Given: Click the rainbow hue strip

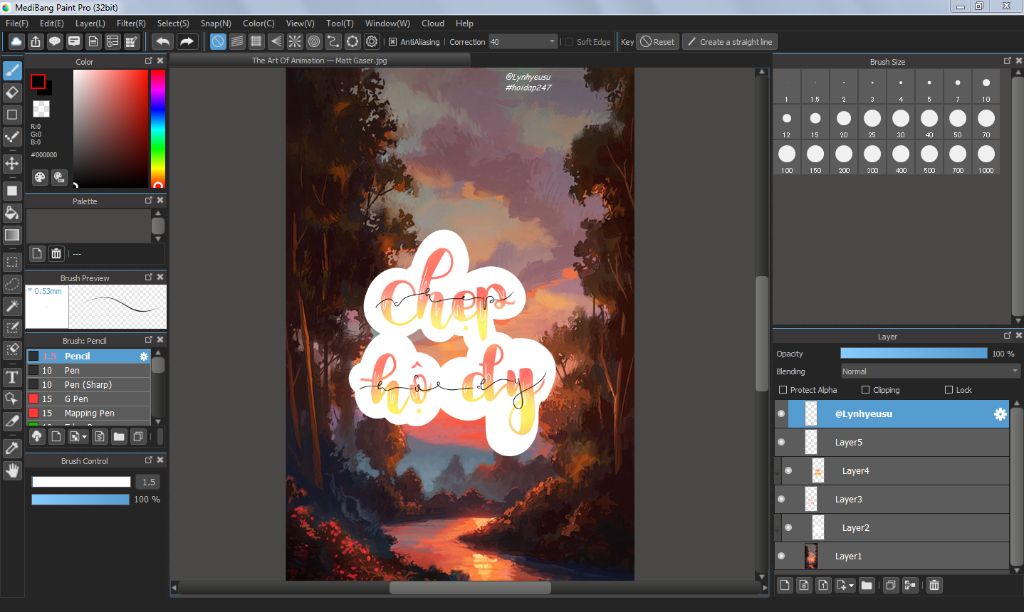Looking at the screenshot, I should (157, 129).
